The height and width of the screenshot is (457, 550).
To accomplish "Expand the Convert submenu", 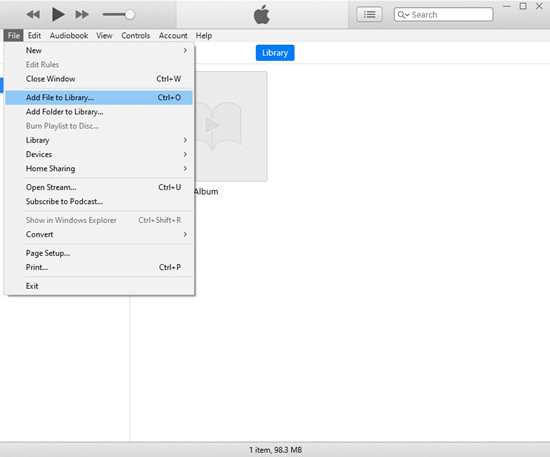I will [x=99, y=234].
